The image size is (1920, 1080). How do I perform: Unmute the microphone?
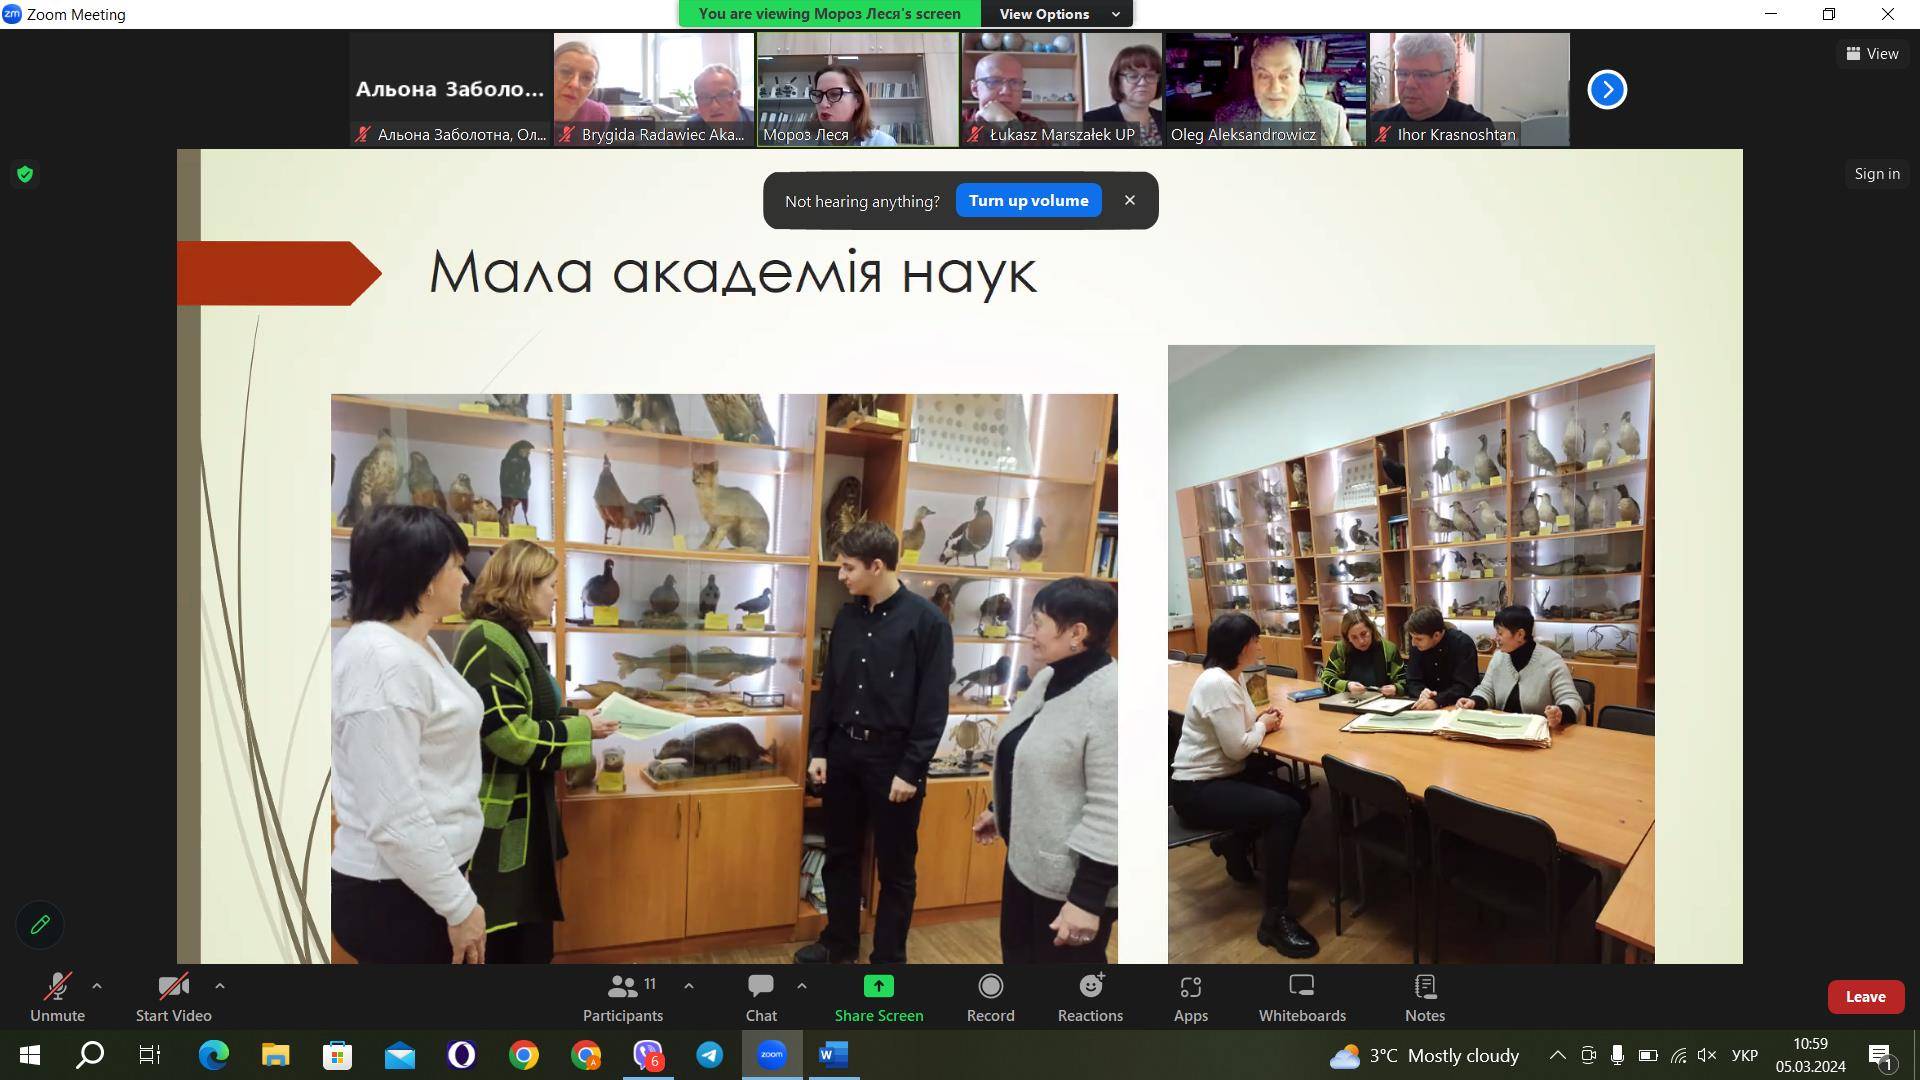(57, 998)
